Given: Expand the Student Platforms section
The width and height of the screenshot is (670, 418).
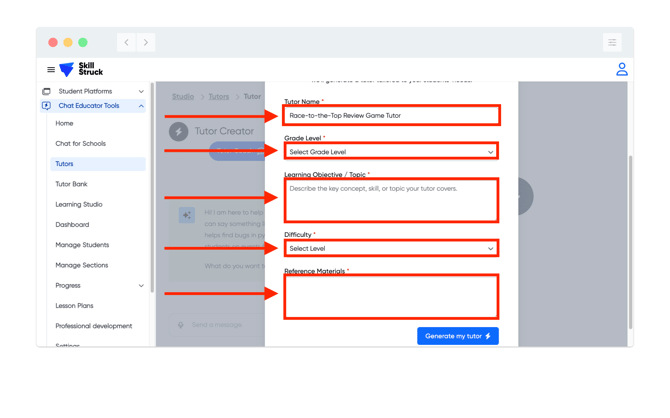Looking at the screenshot, I should [141, 91].
